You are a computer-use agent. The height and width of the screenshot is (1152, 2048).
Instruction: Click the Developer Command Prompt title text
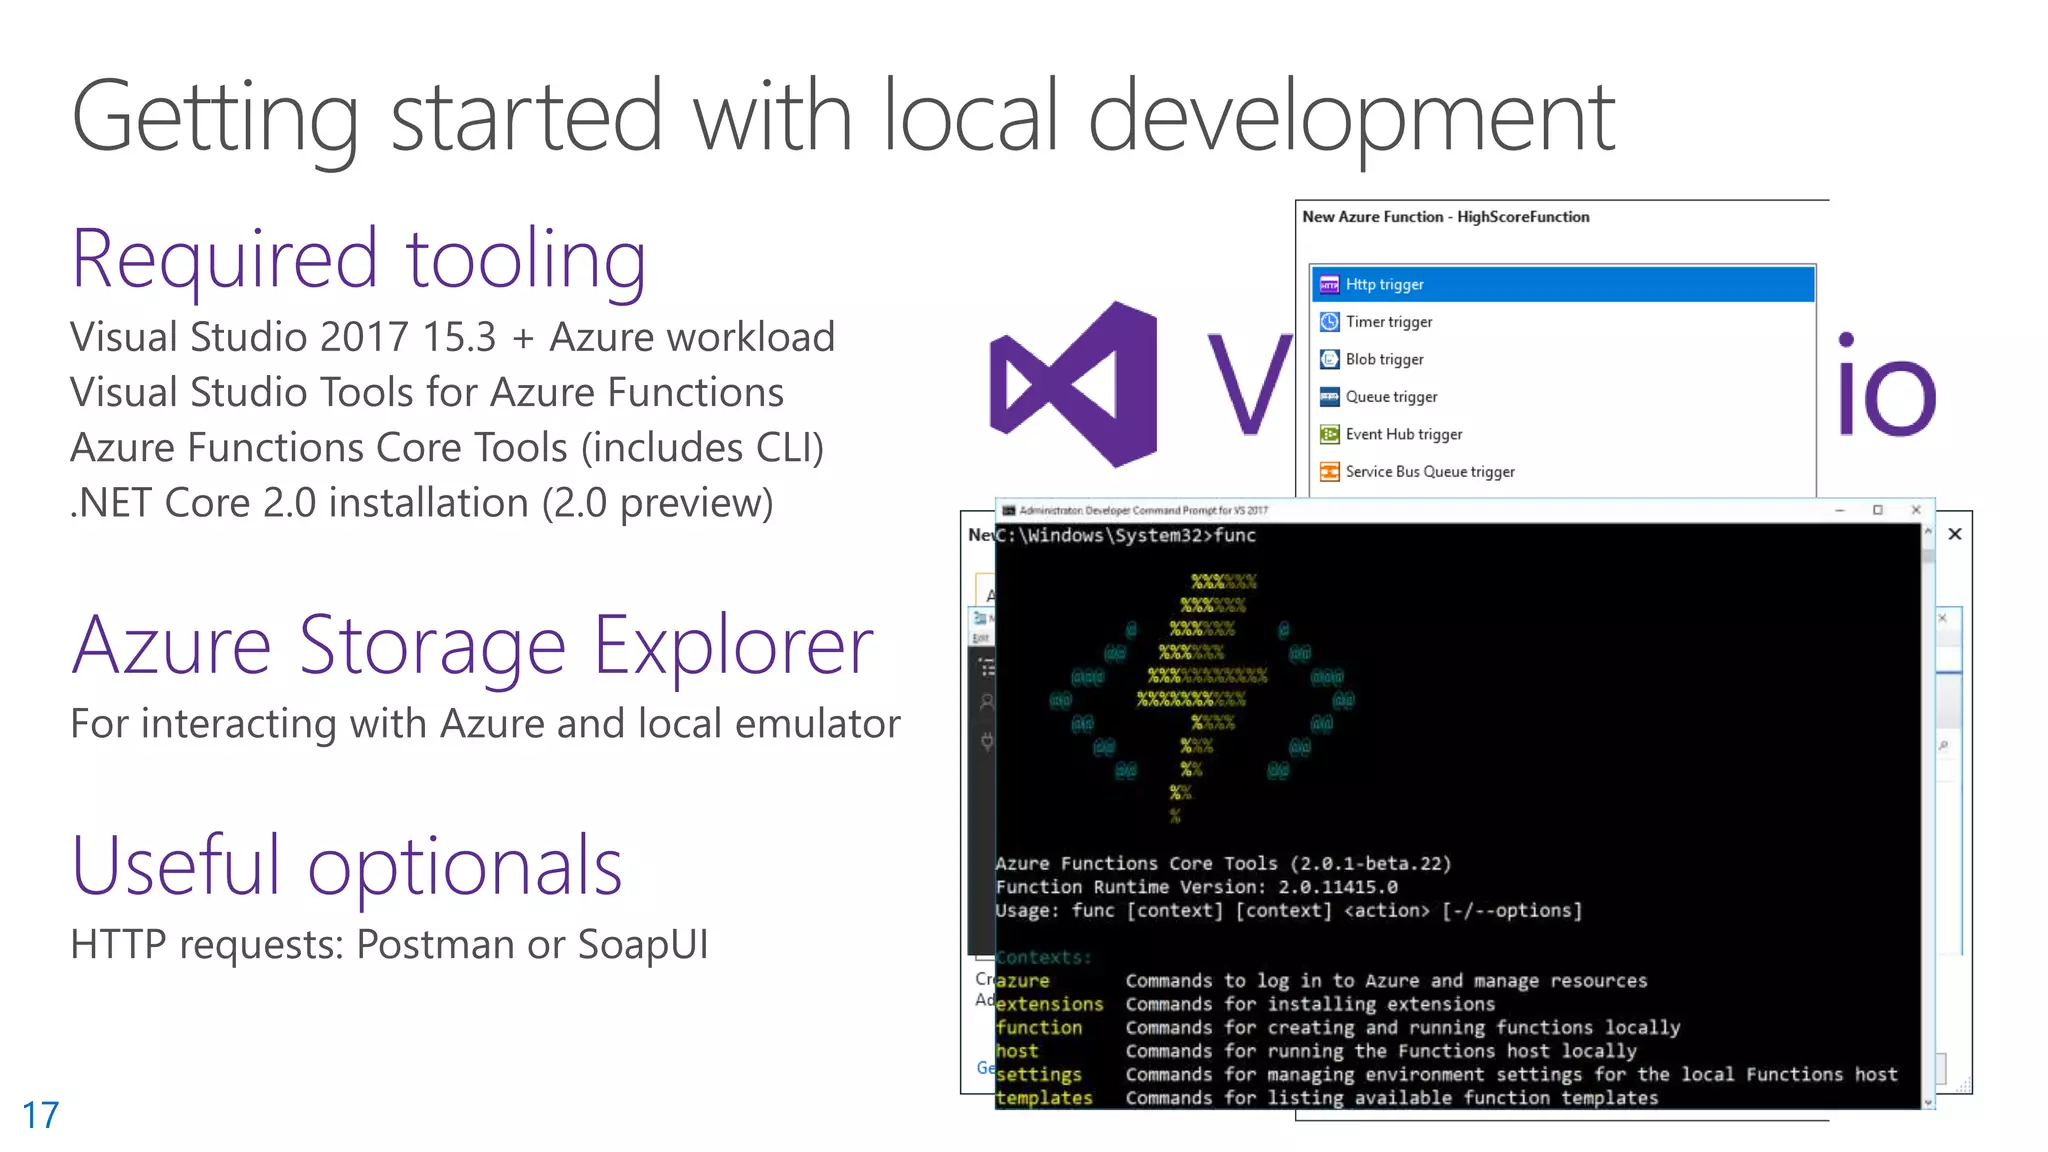1143,510
